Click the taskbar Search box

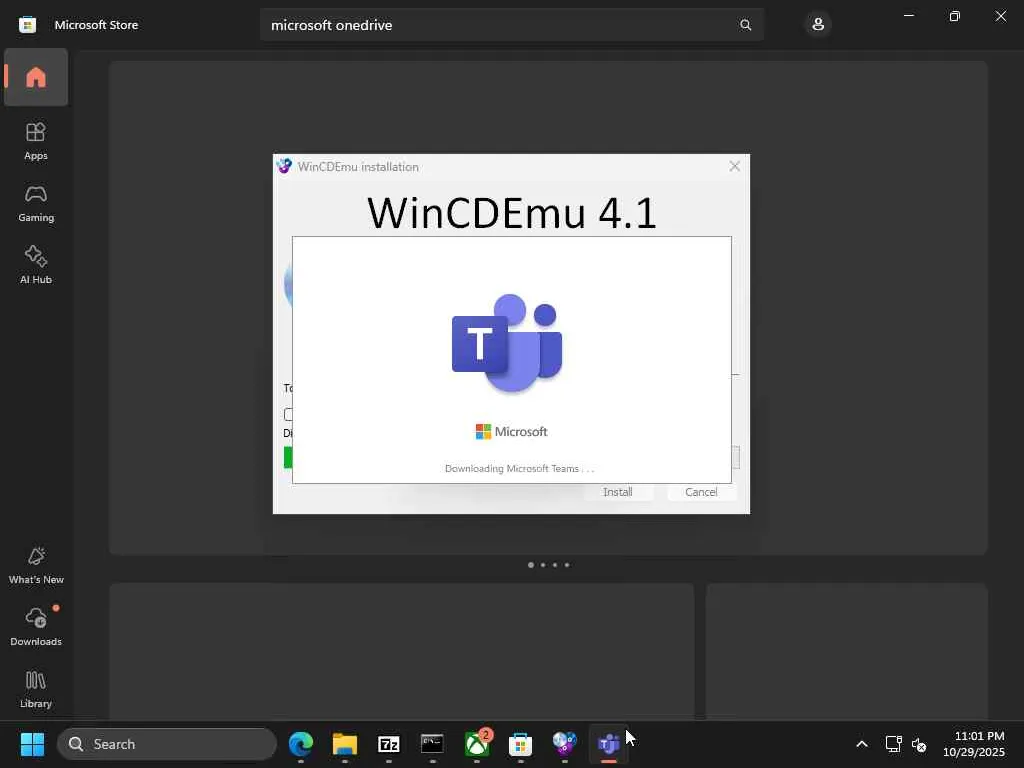(167, 744)
